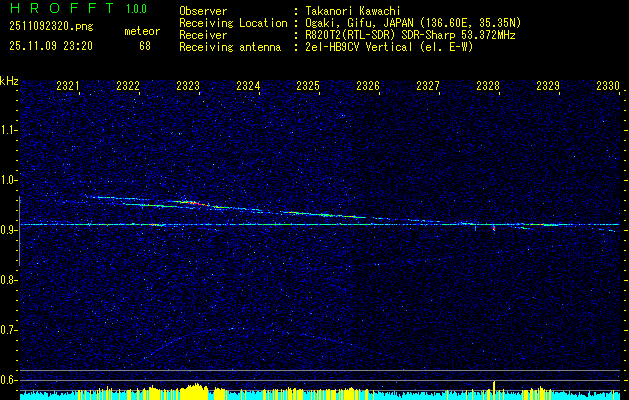
Task: Click the 0.6 frequency axis label
Action: [9, 380]
